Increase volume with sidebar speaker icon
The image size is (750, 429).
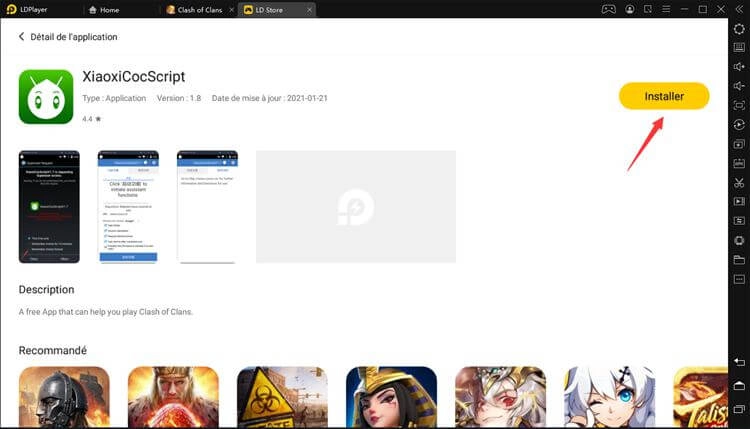pyautogui.click(x=739, y=67)
